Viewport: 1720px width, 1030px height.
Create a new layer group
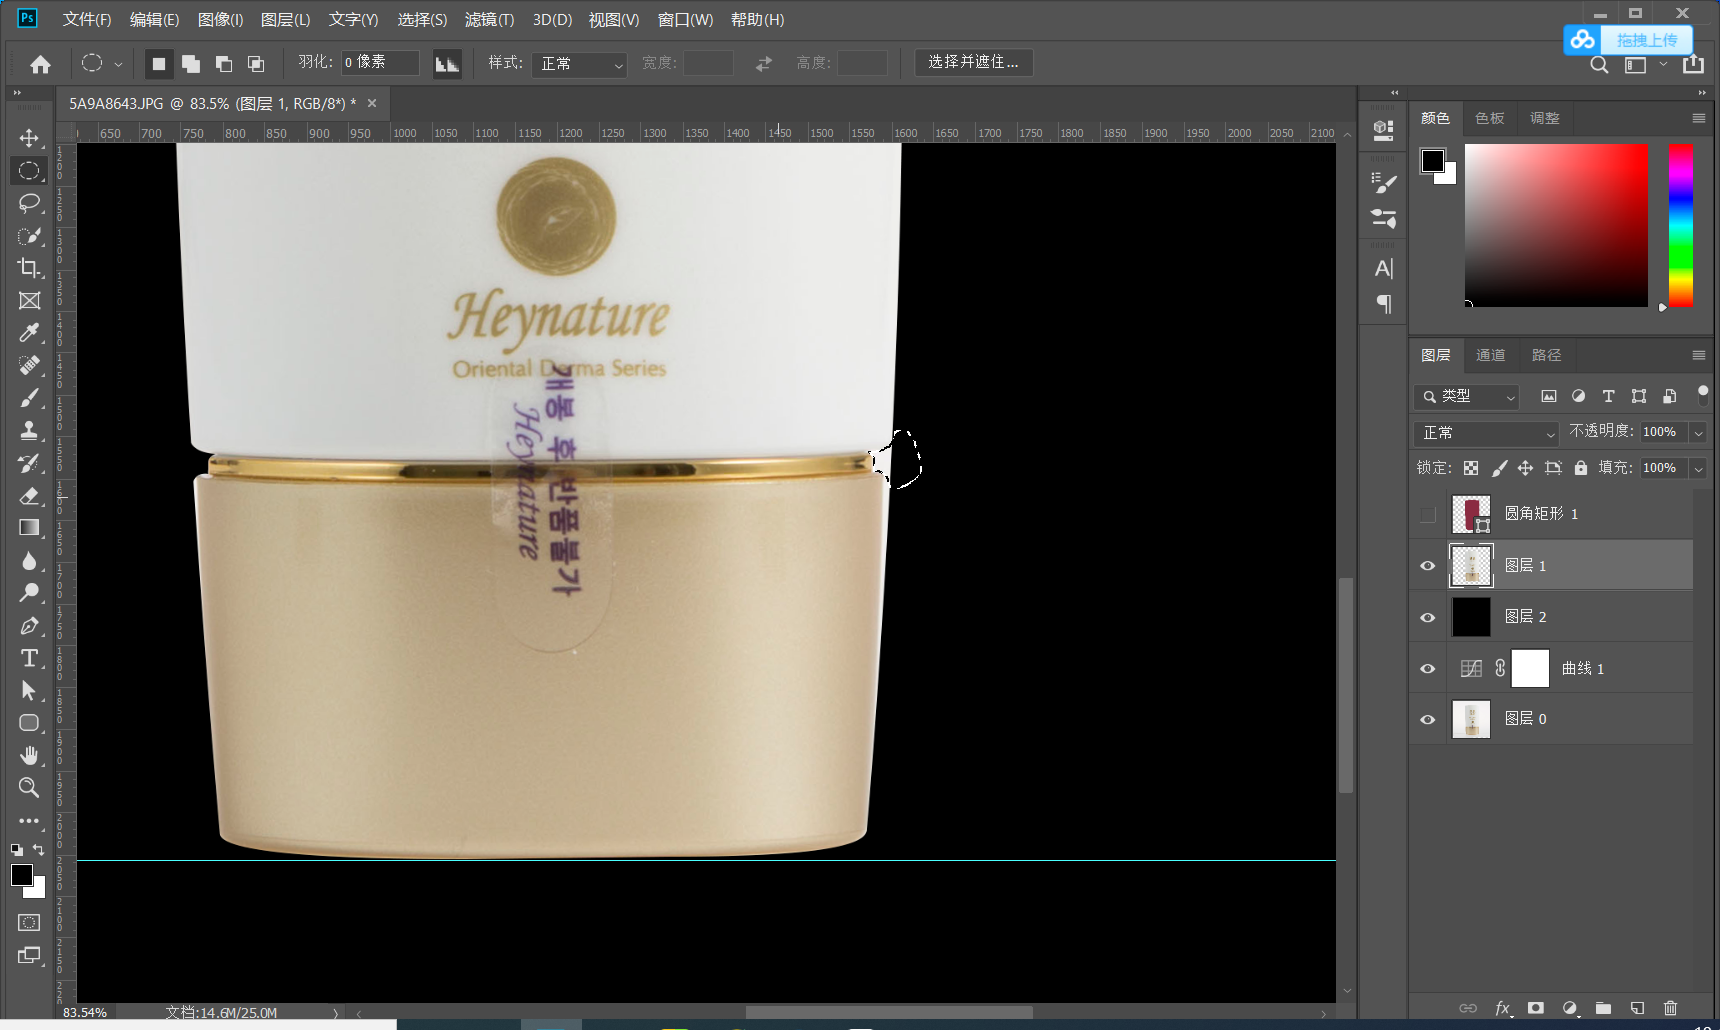pyautogui.click(x=1603, y=1008)
